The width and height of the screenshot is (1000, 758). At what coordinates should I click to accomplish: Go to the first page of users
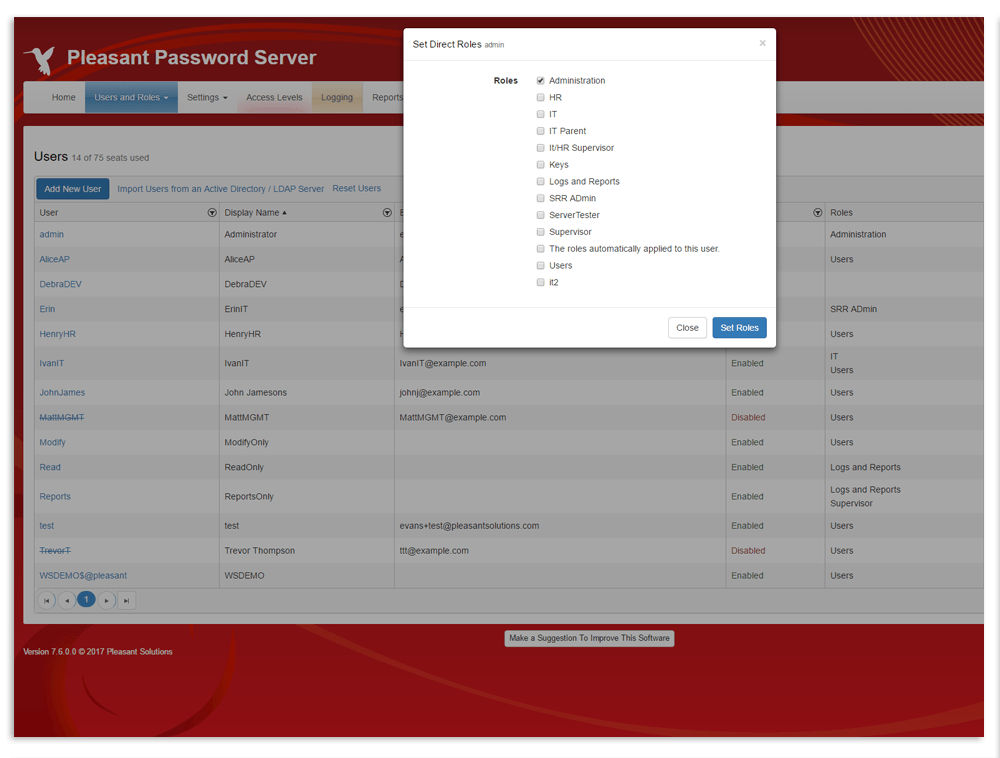coord(46,600)
